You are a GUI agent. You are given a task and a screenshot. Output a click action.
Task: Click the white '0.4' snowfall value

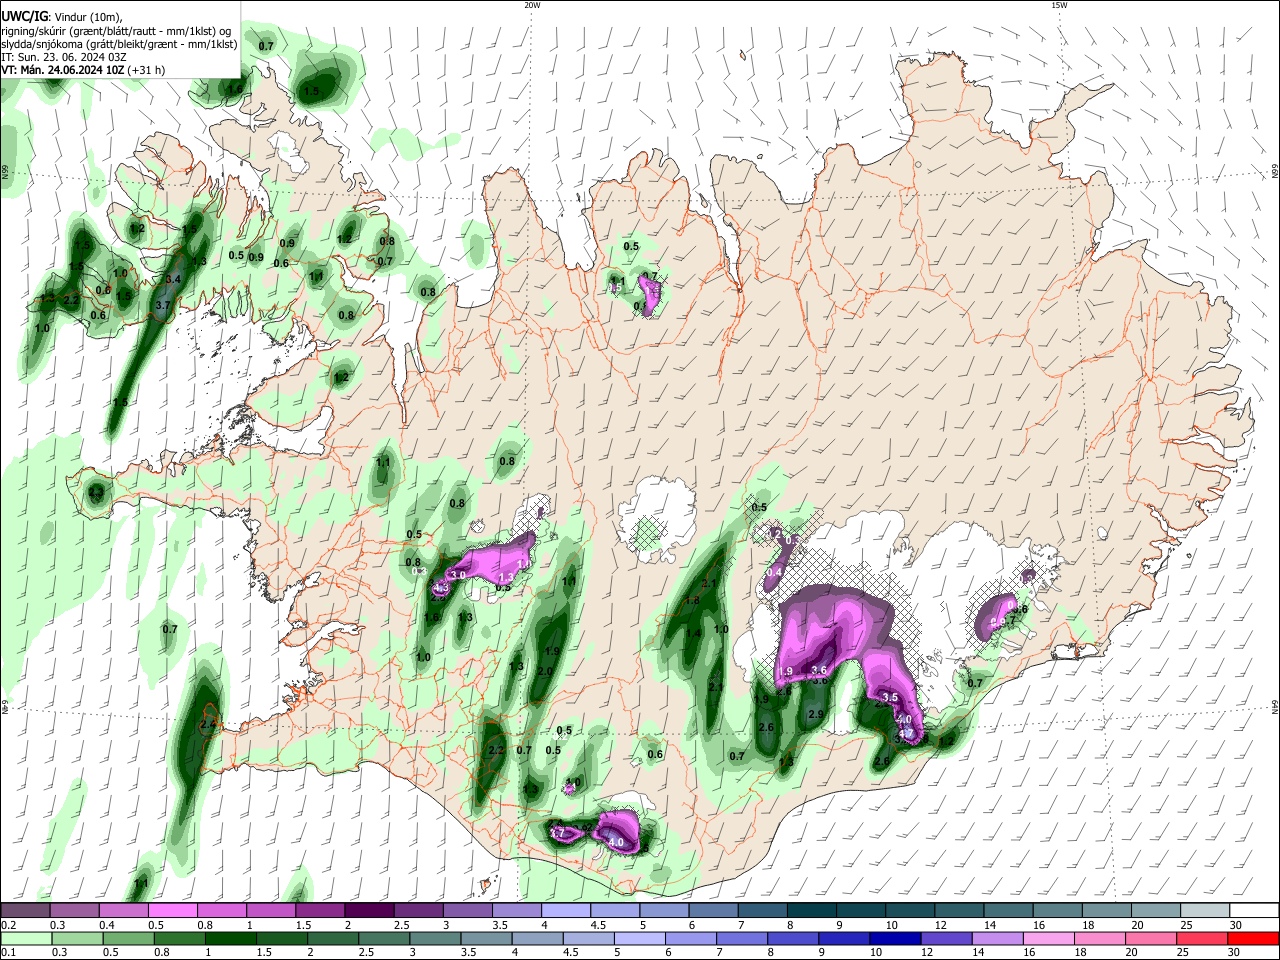tap(775, 572)
